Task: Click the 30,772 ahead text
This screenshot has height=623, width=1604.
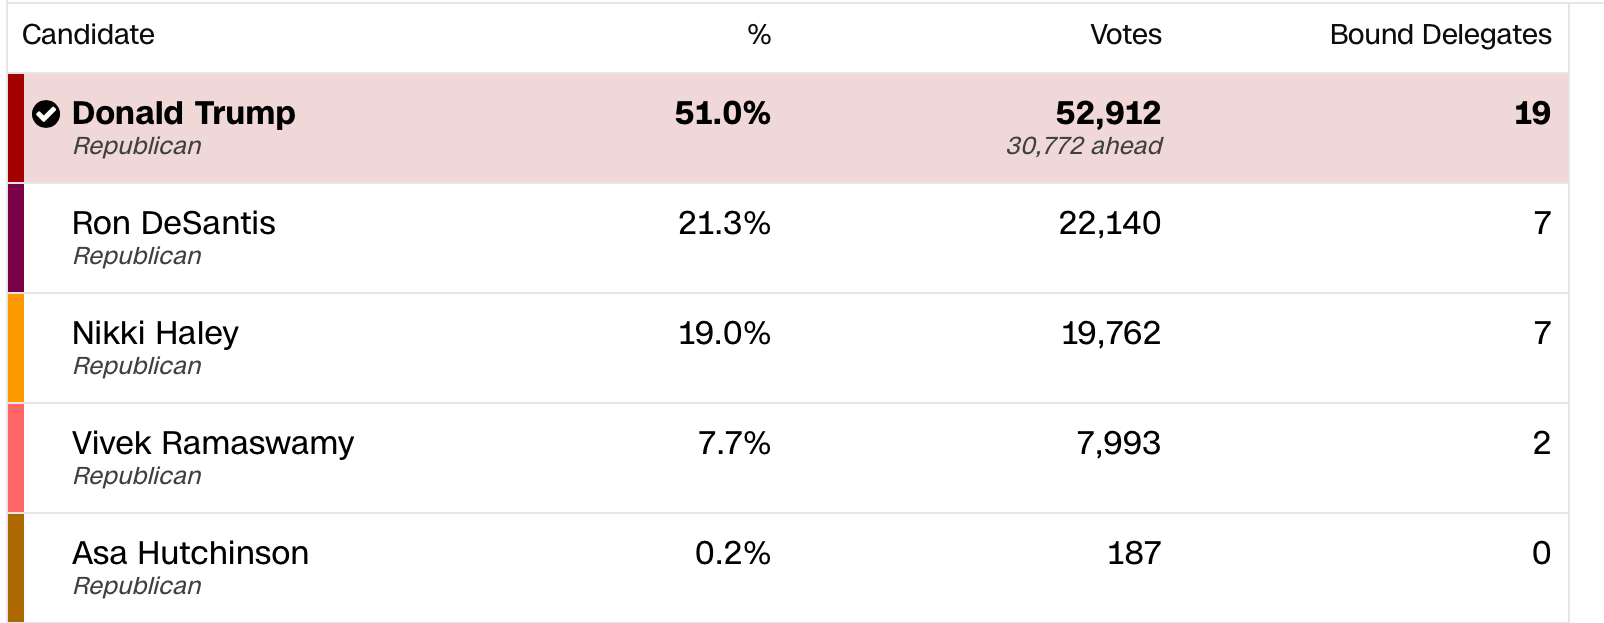Action: point(1084,146)
